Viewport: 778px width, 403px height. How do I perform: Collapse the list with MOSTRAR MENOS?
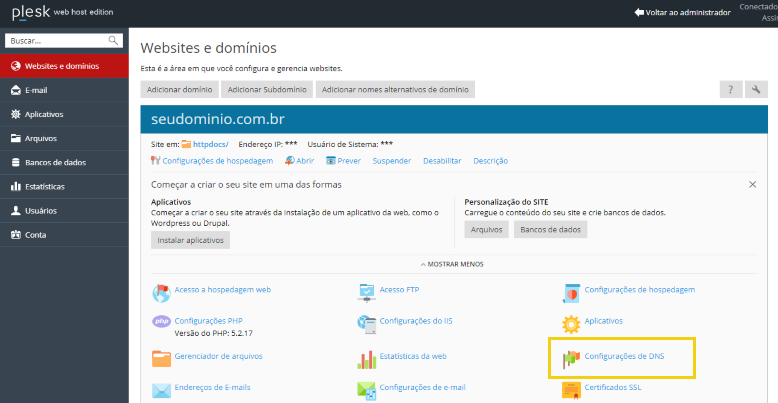(x=452, y=264)
